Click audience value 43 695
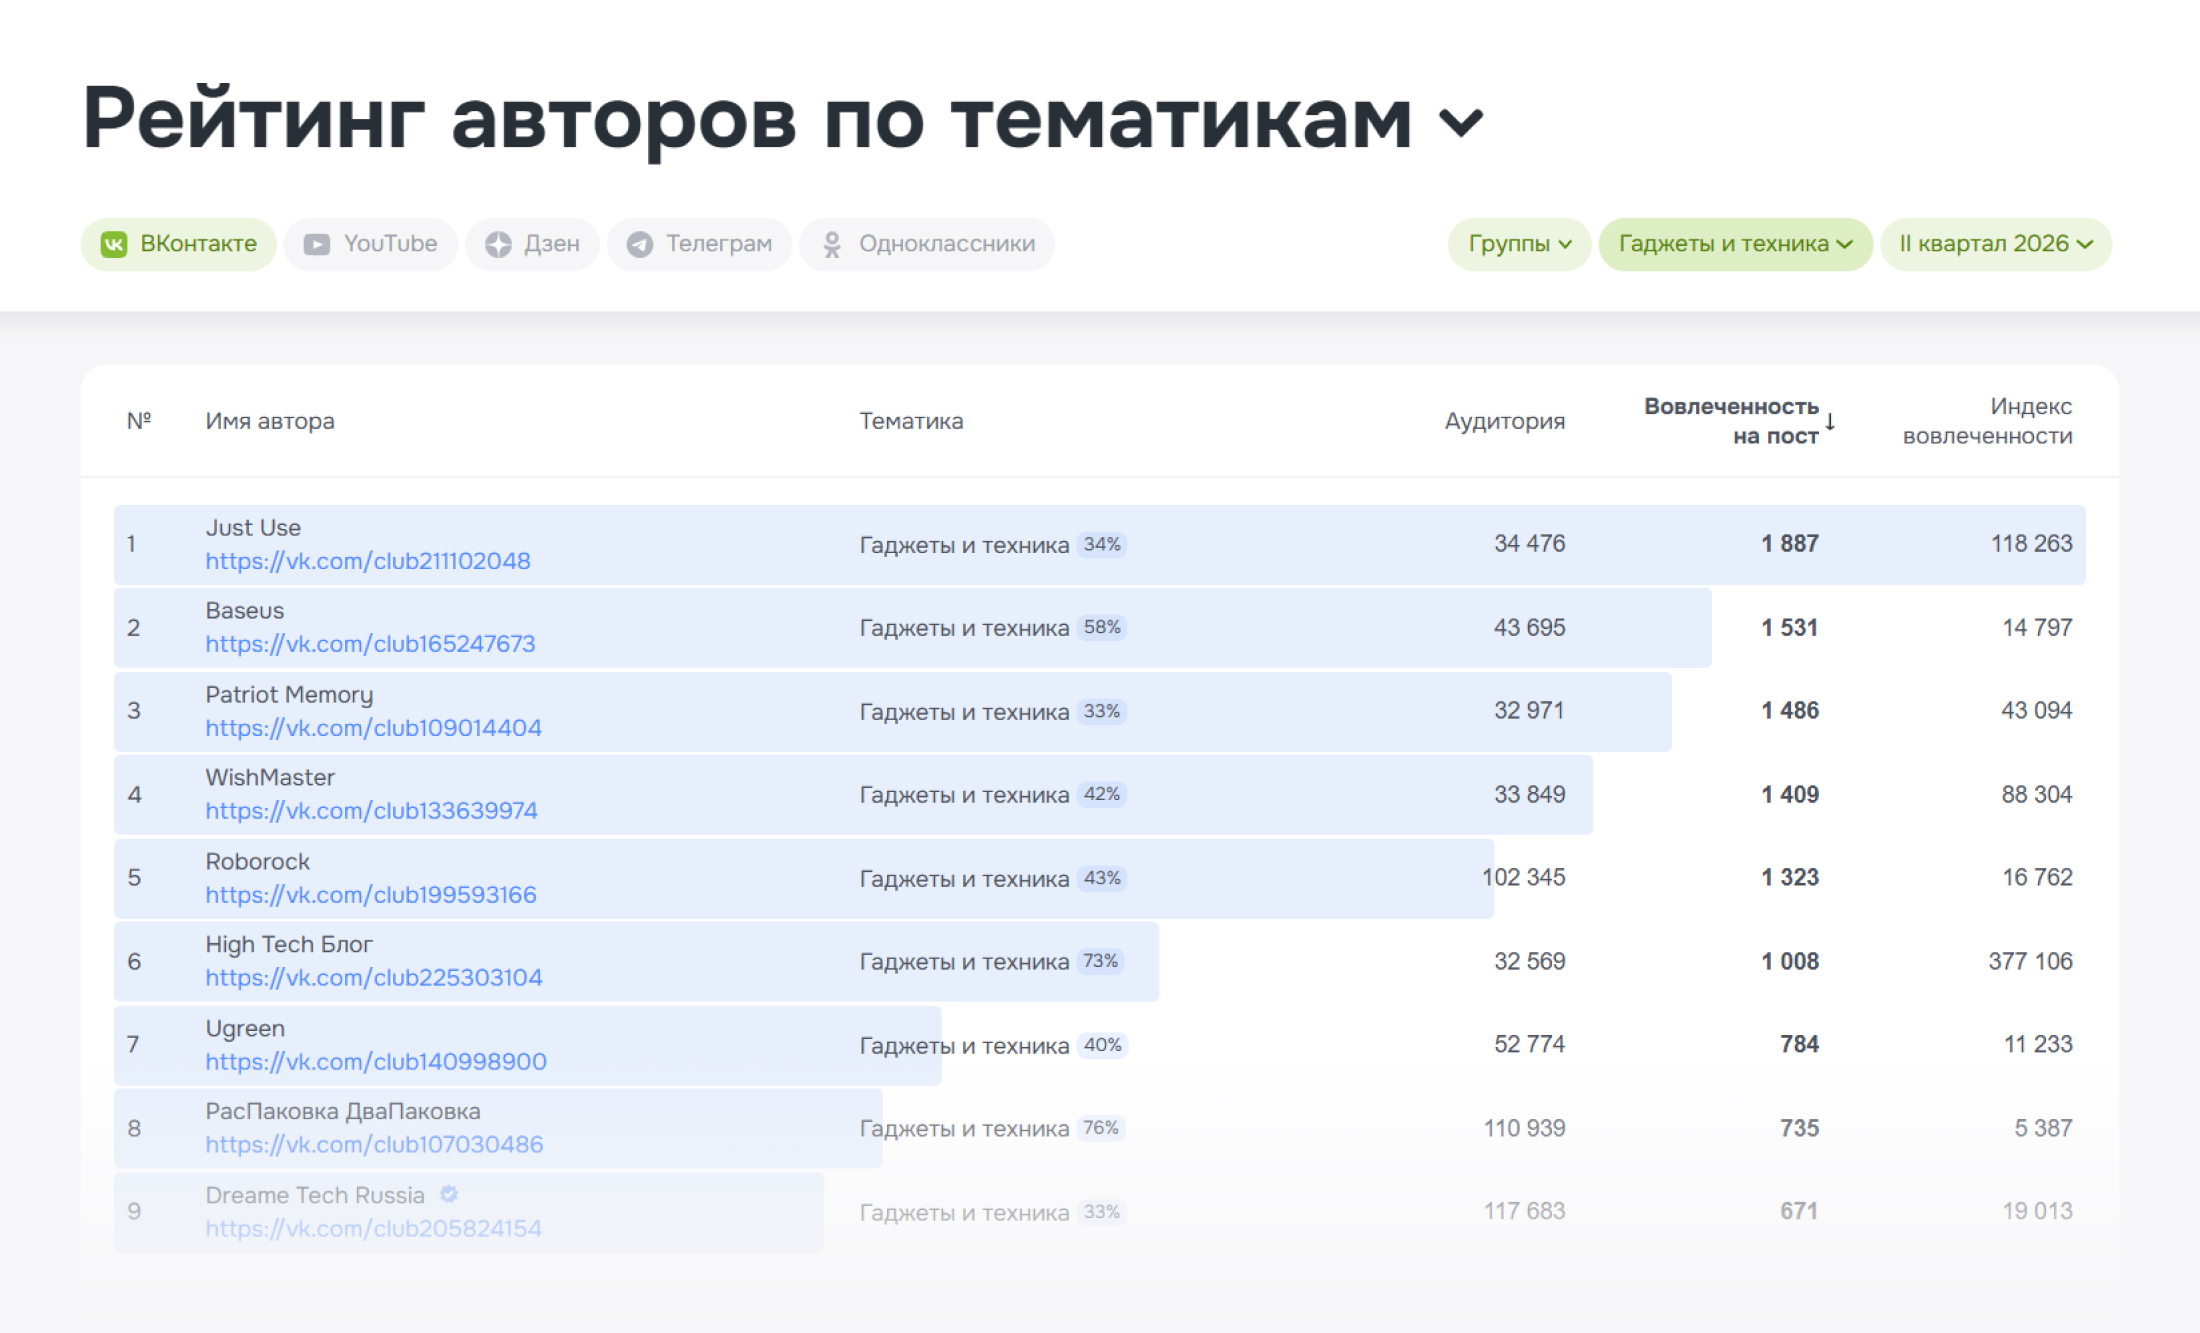2200x1333 pixels. pos(1530,628)
